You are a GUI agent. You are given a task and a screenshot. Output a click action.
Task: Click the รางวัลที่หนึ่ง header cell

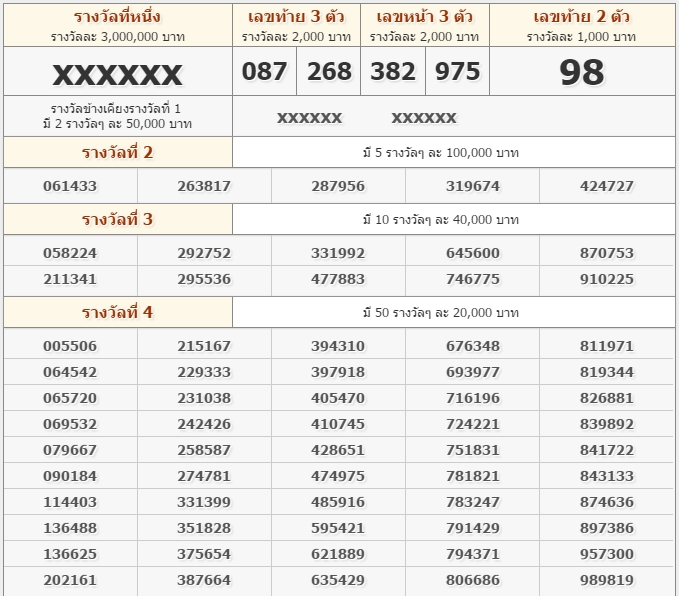(x=118, y=25)
